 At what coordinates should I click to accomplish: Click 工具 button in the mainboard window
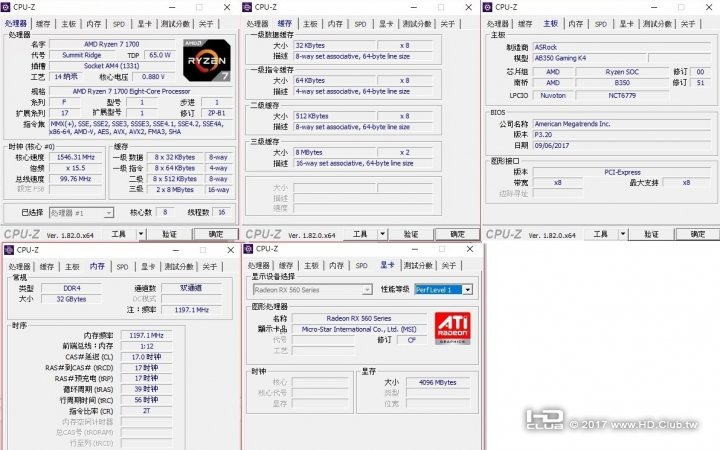[x=601, y=234]
